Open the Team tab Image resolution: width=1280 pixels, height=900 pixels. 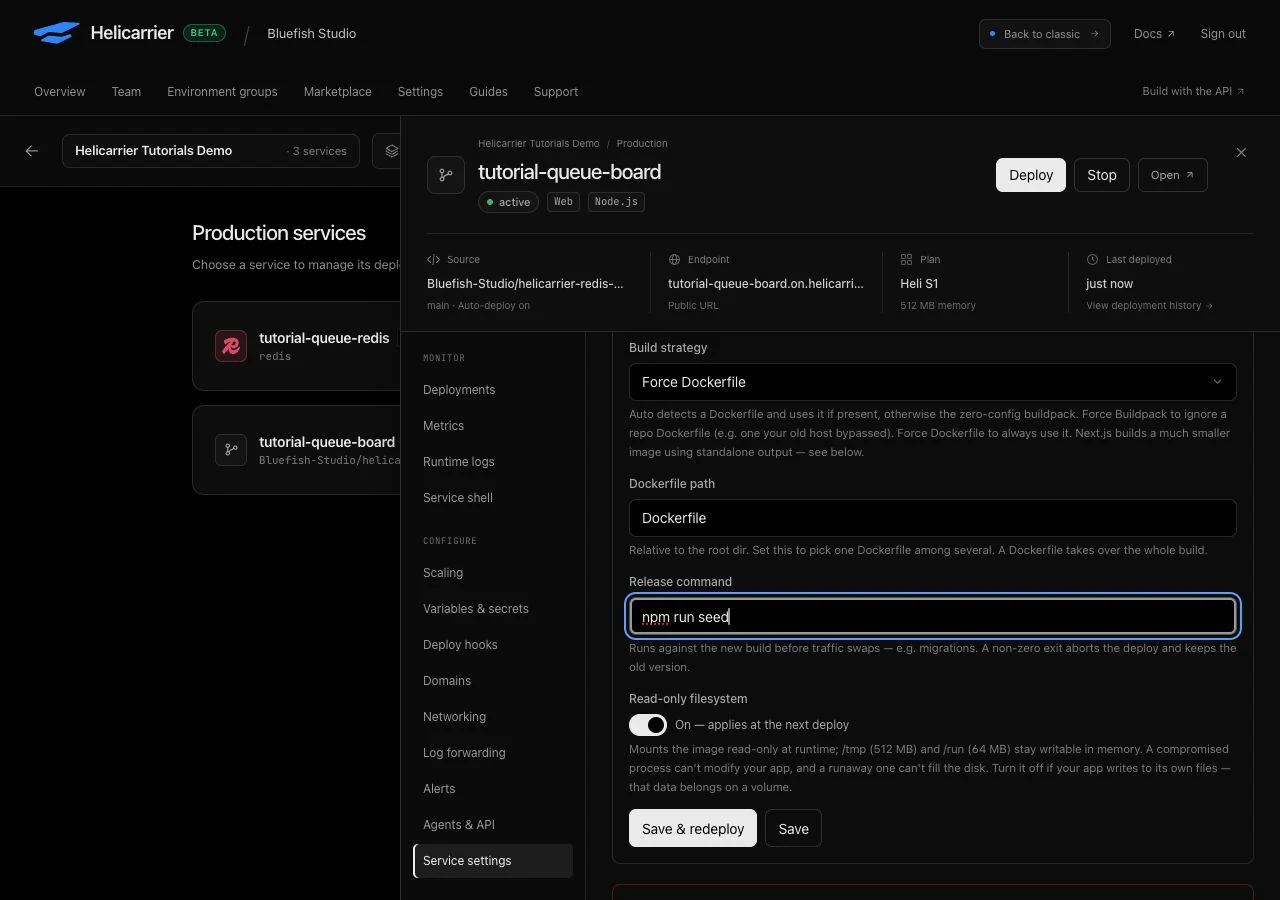pos(126,91)
